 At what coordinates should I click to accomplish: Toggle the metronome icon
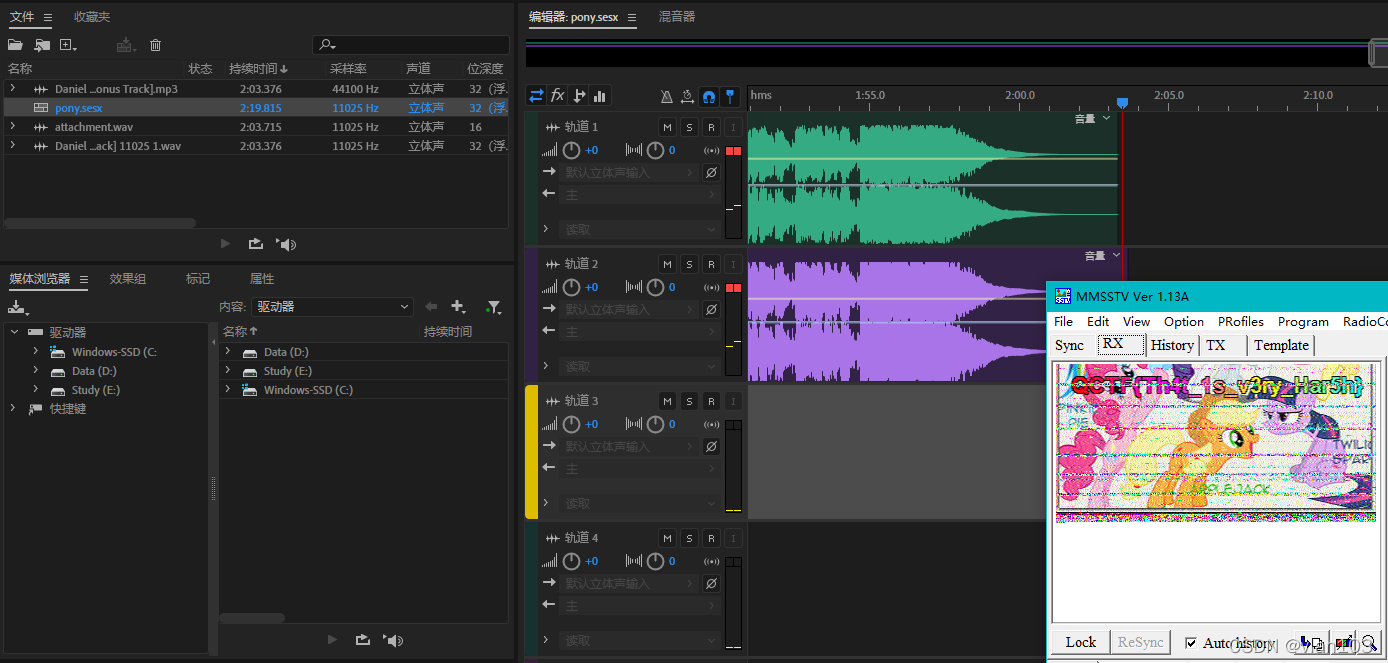pyautogui.click(x=667, y=97)
